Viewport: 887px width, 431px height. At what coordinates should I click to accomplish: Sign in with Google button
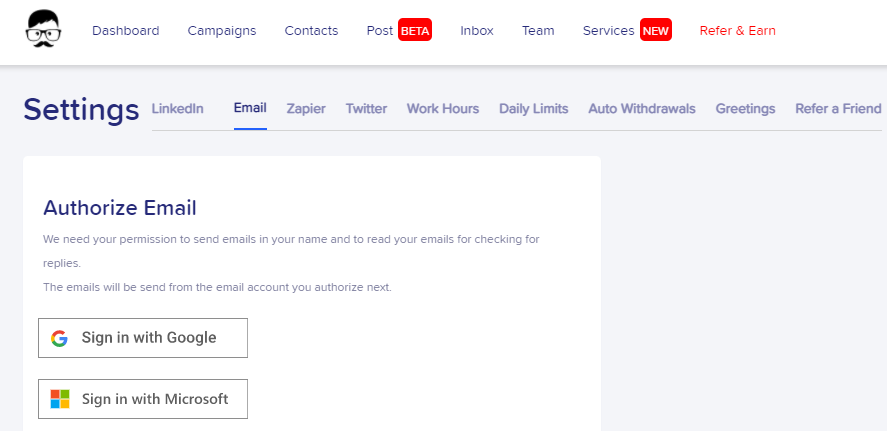(x=143, y=338)
